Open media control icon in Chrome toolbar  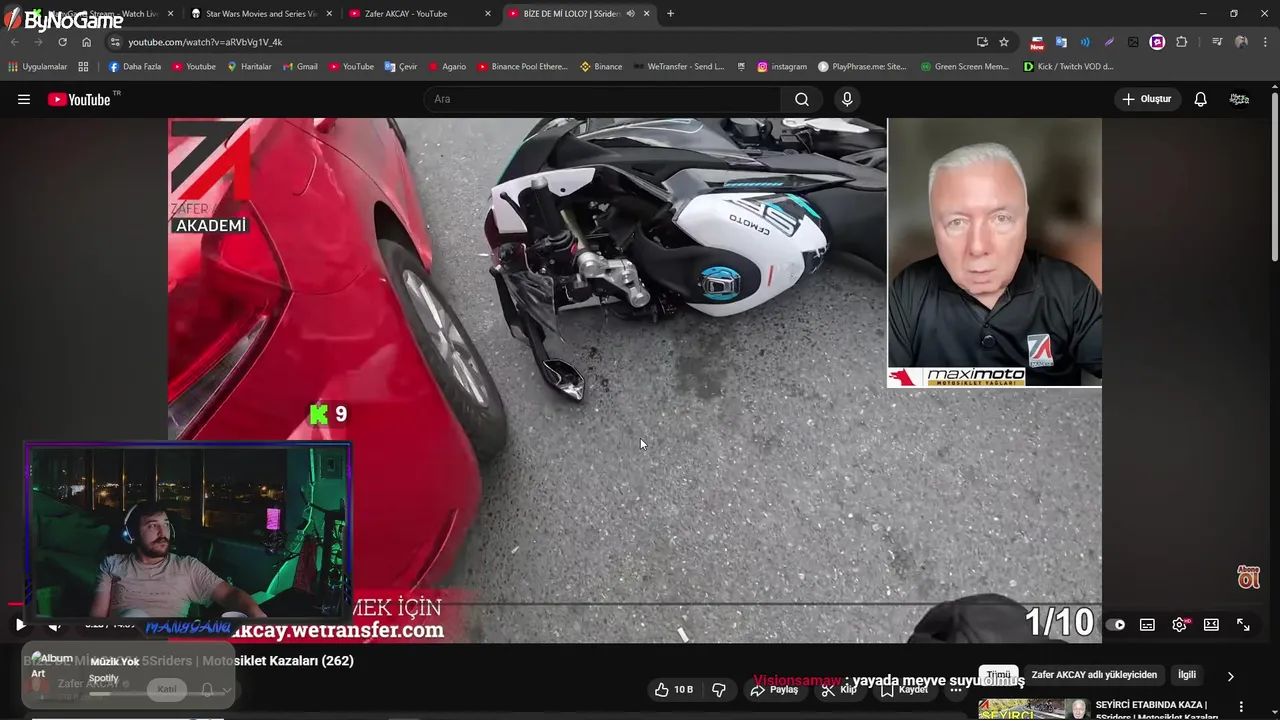pos(1217,42)
